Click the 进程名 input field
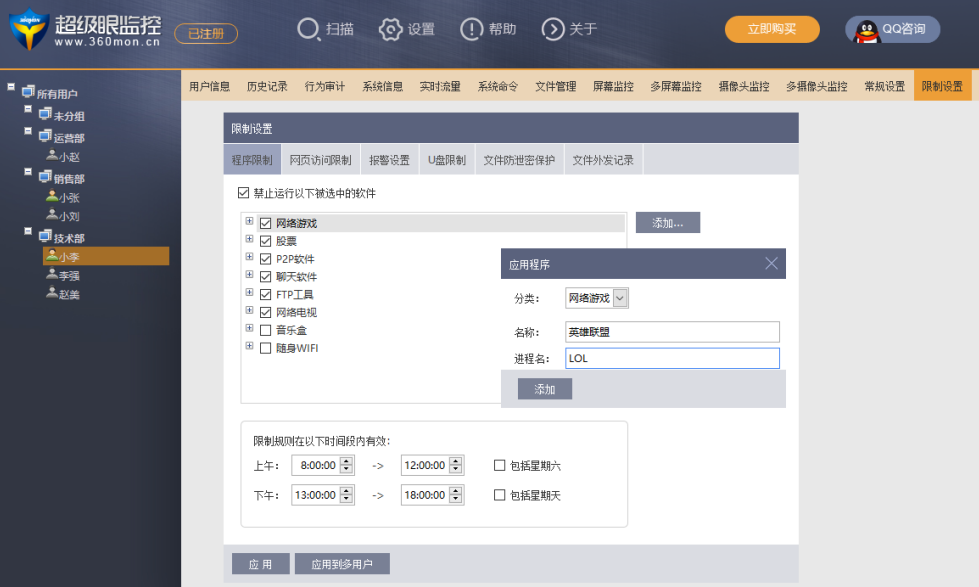979x587 pixels. [x=671, y=358]
